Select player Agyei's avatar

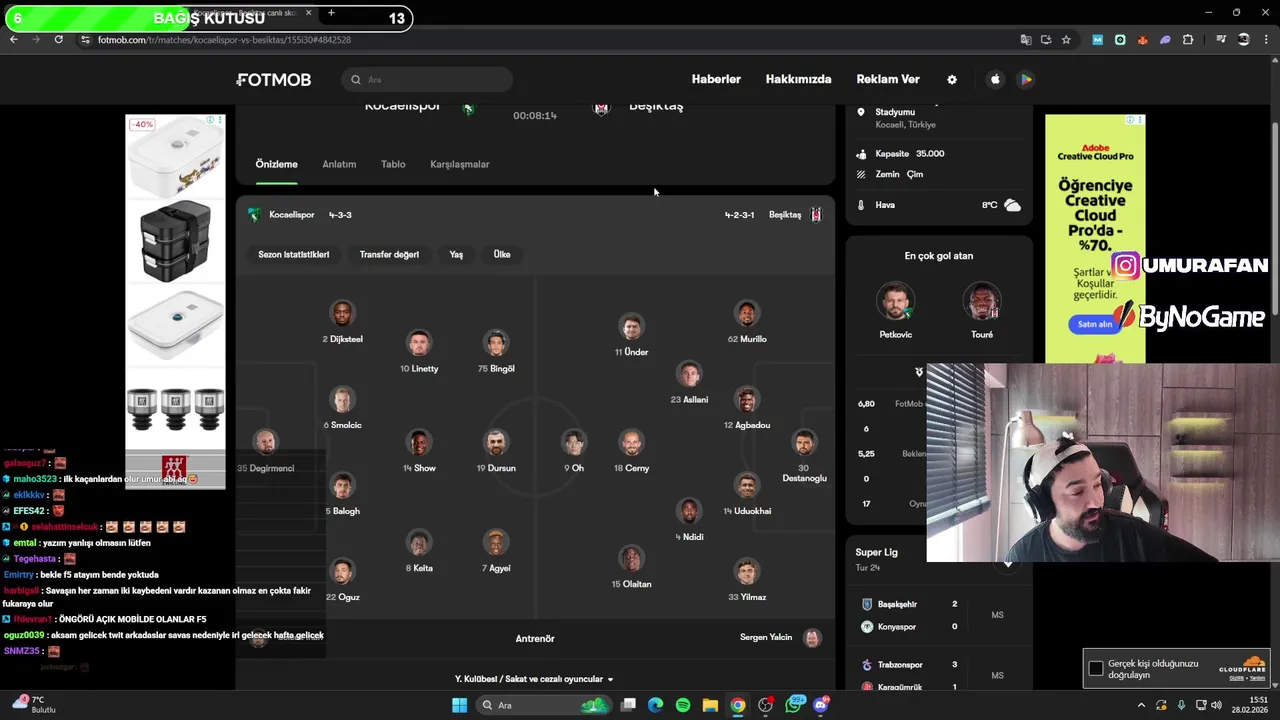(496, 543)
